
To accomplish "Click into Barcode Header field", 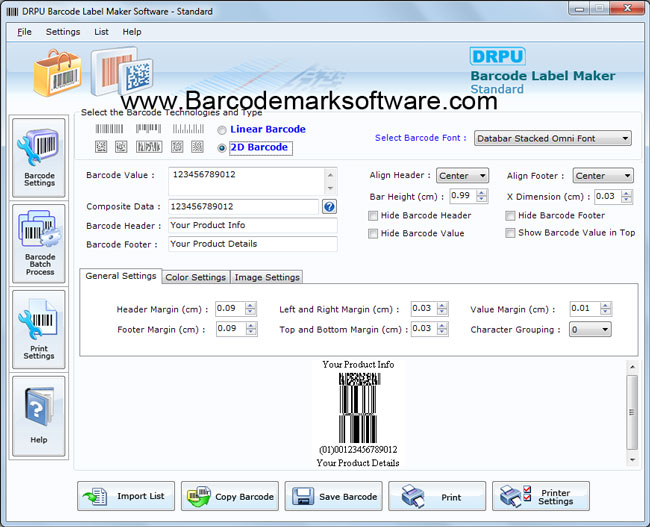I will click(253, 225).
